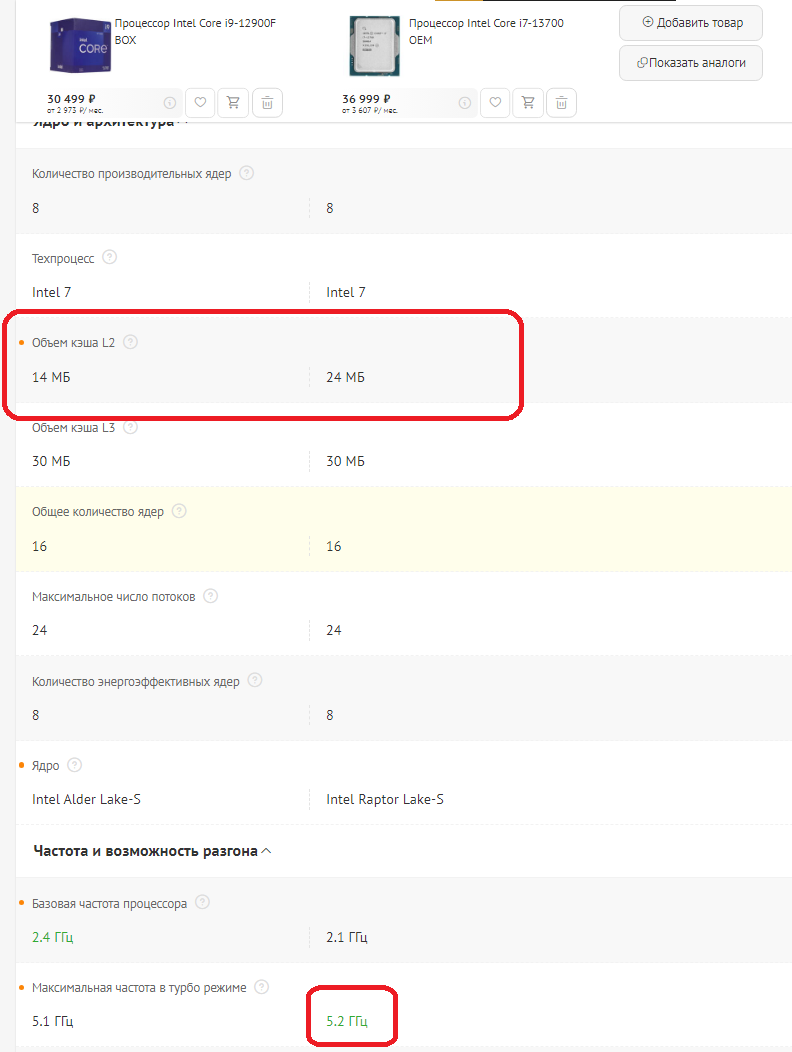The height and width of the screenshot is (1052, 792).
Task: Show help for Объем кэша L2
Action: 131,341
